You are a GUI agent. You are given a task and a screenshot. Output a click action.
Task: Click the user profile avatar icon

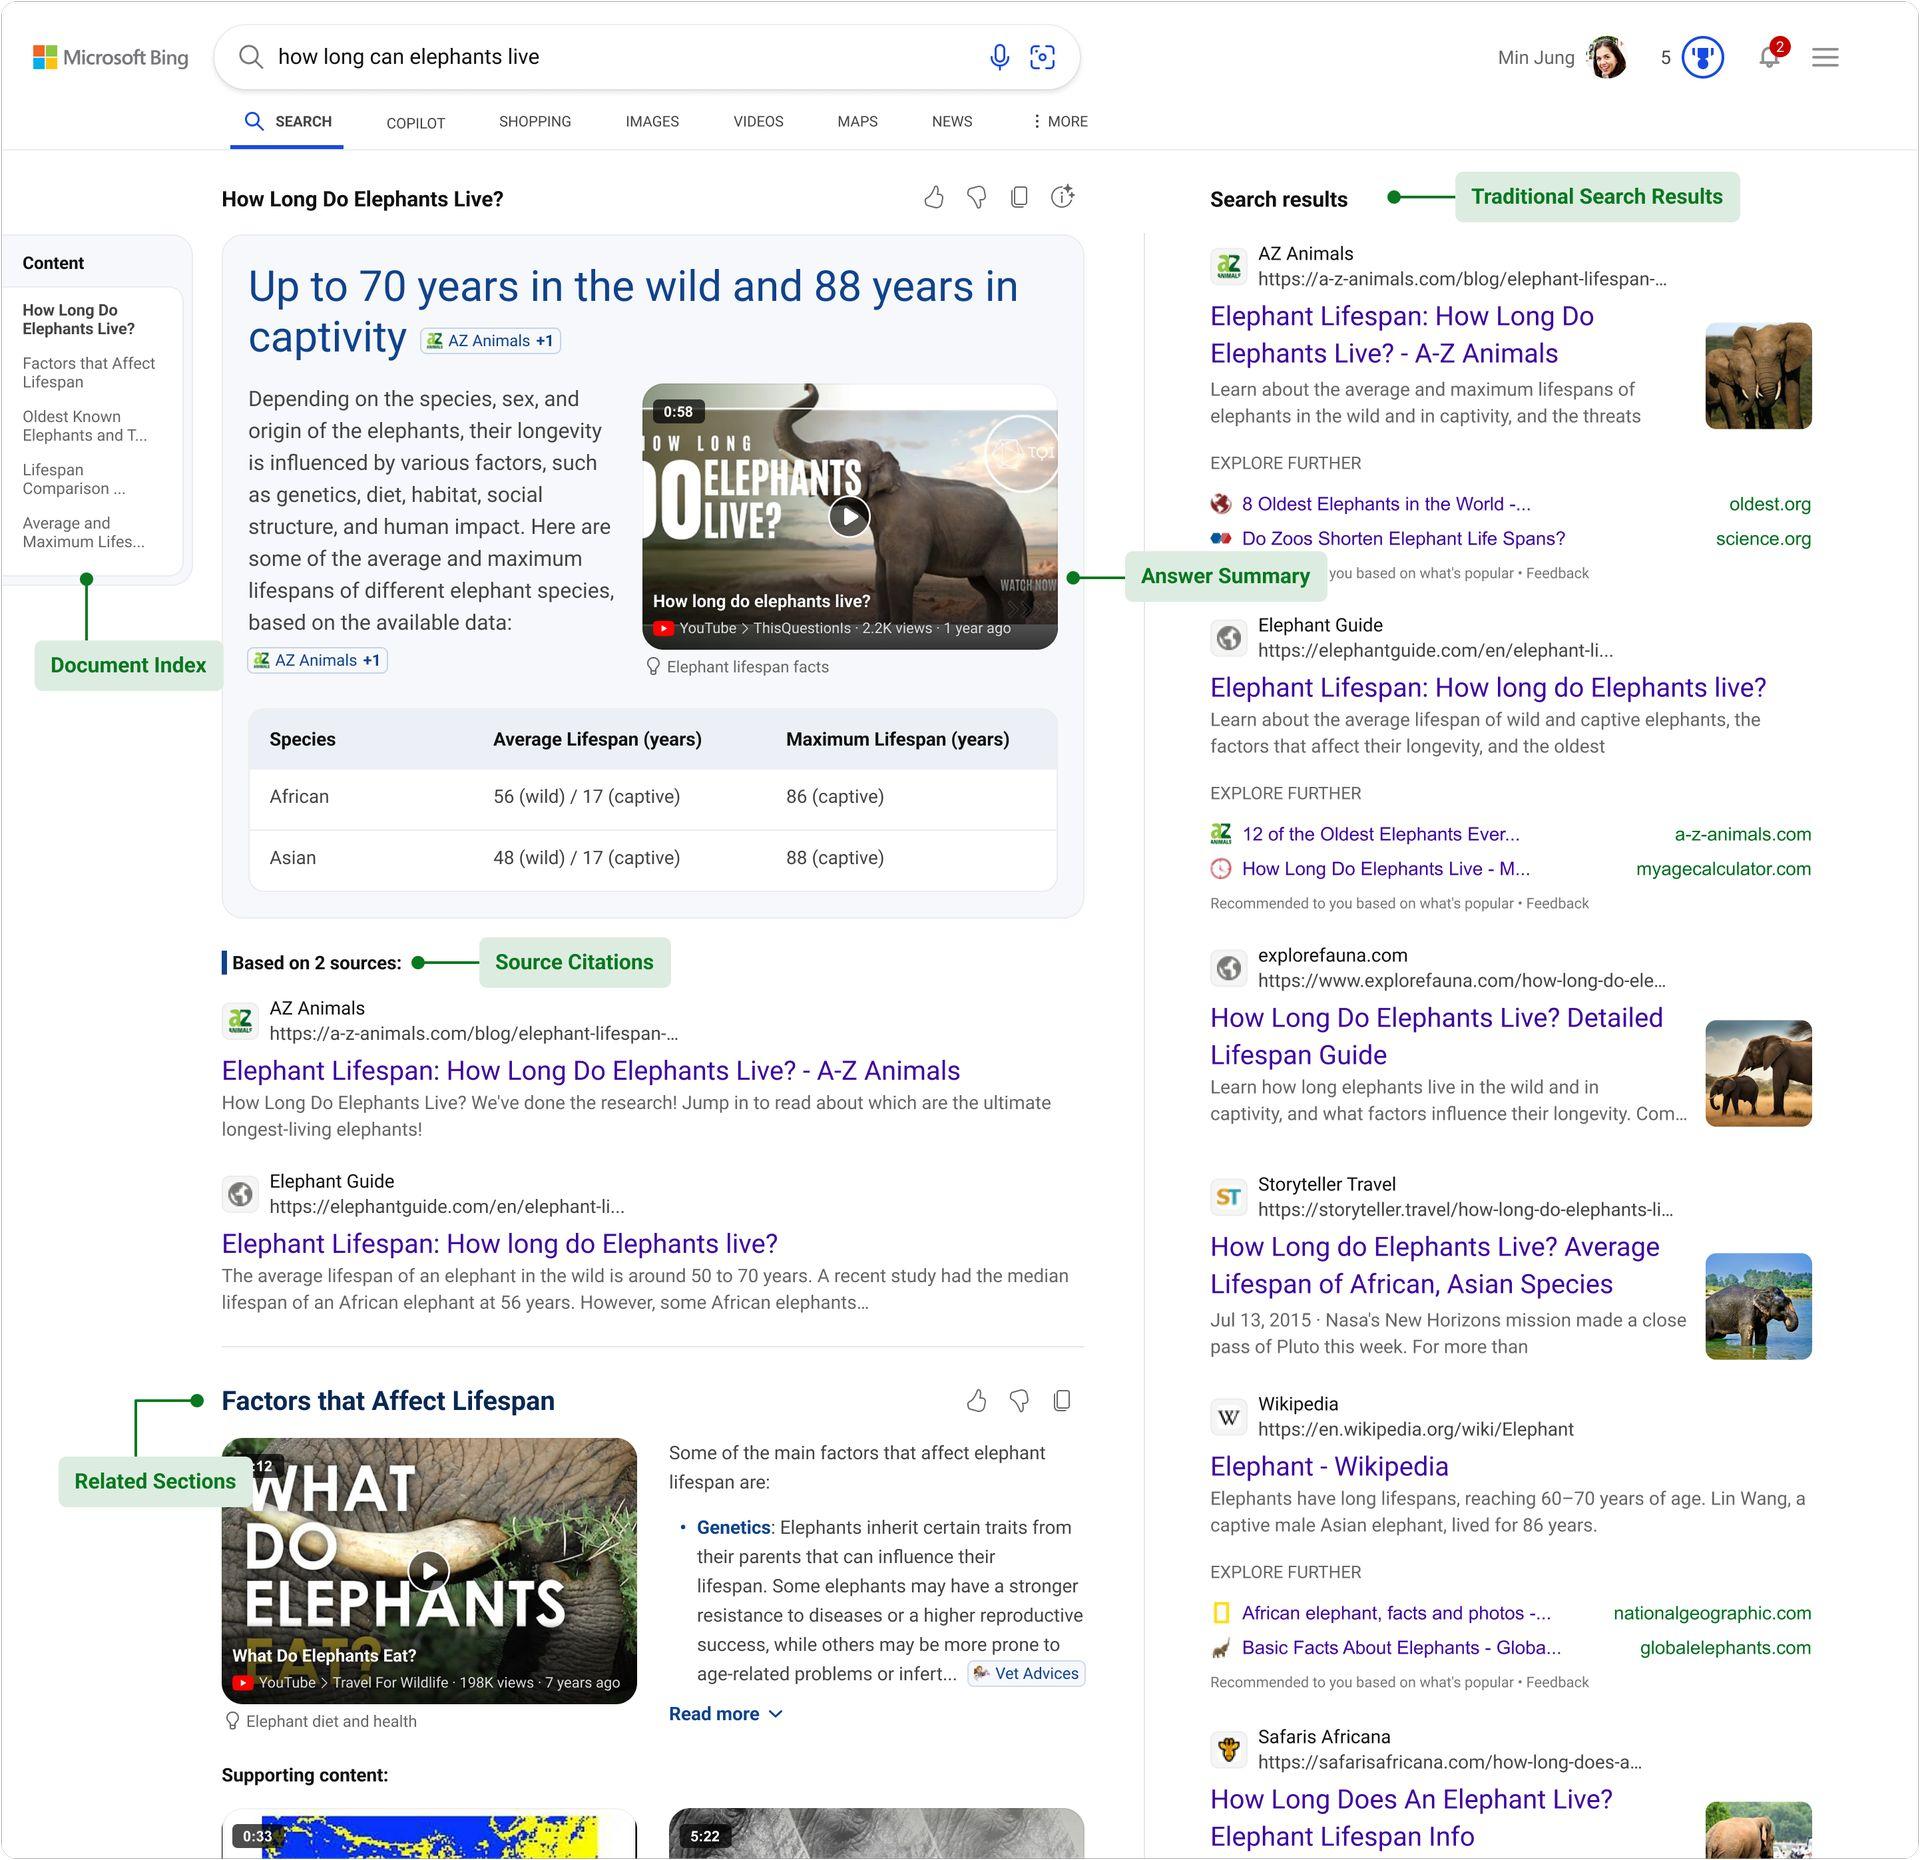point(1611,57)
